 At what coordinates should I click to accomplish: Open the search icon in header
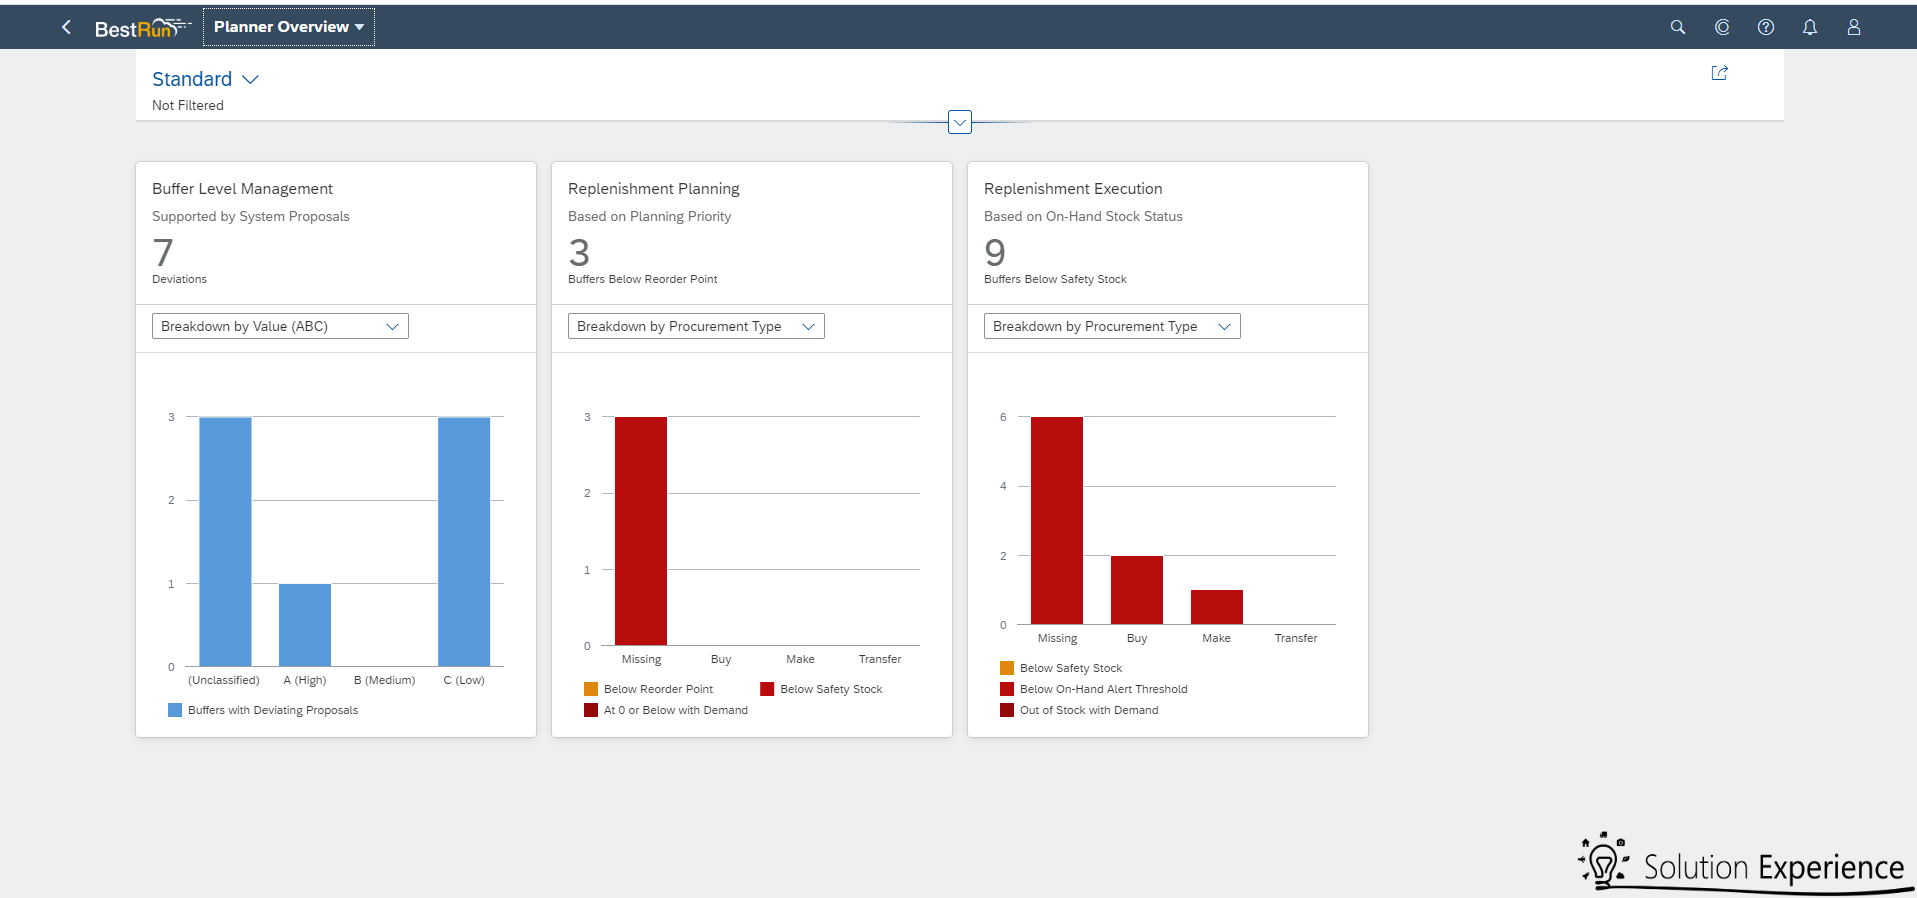1677,27
